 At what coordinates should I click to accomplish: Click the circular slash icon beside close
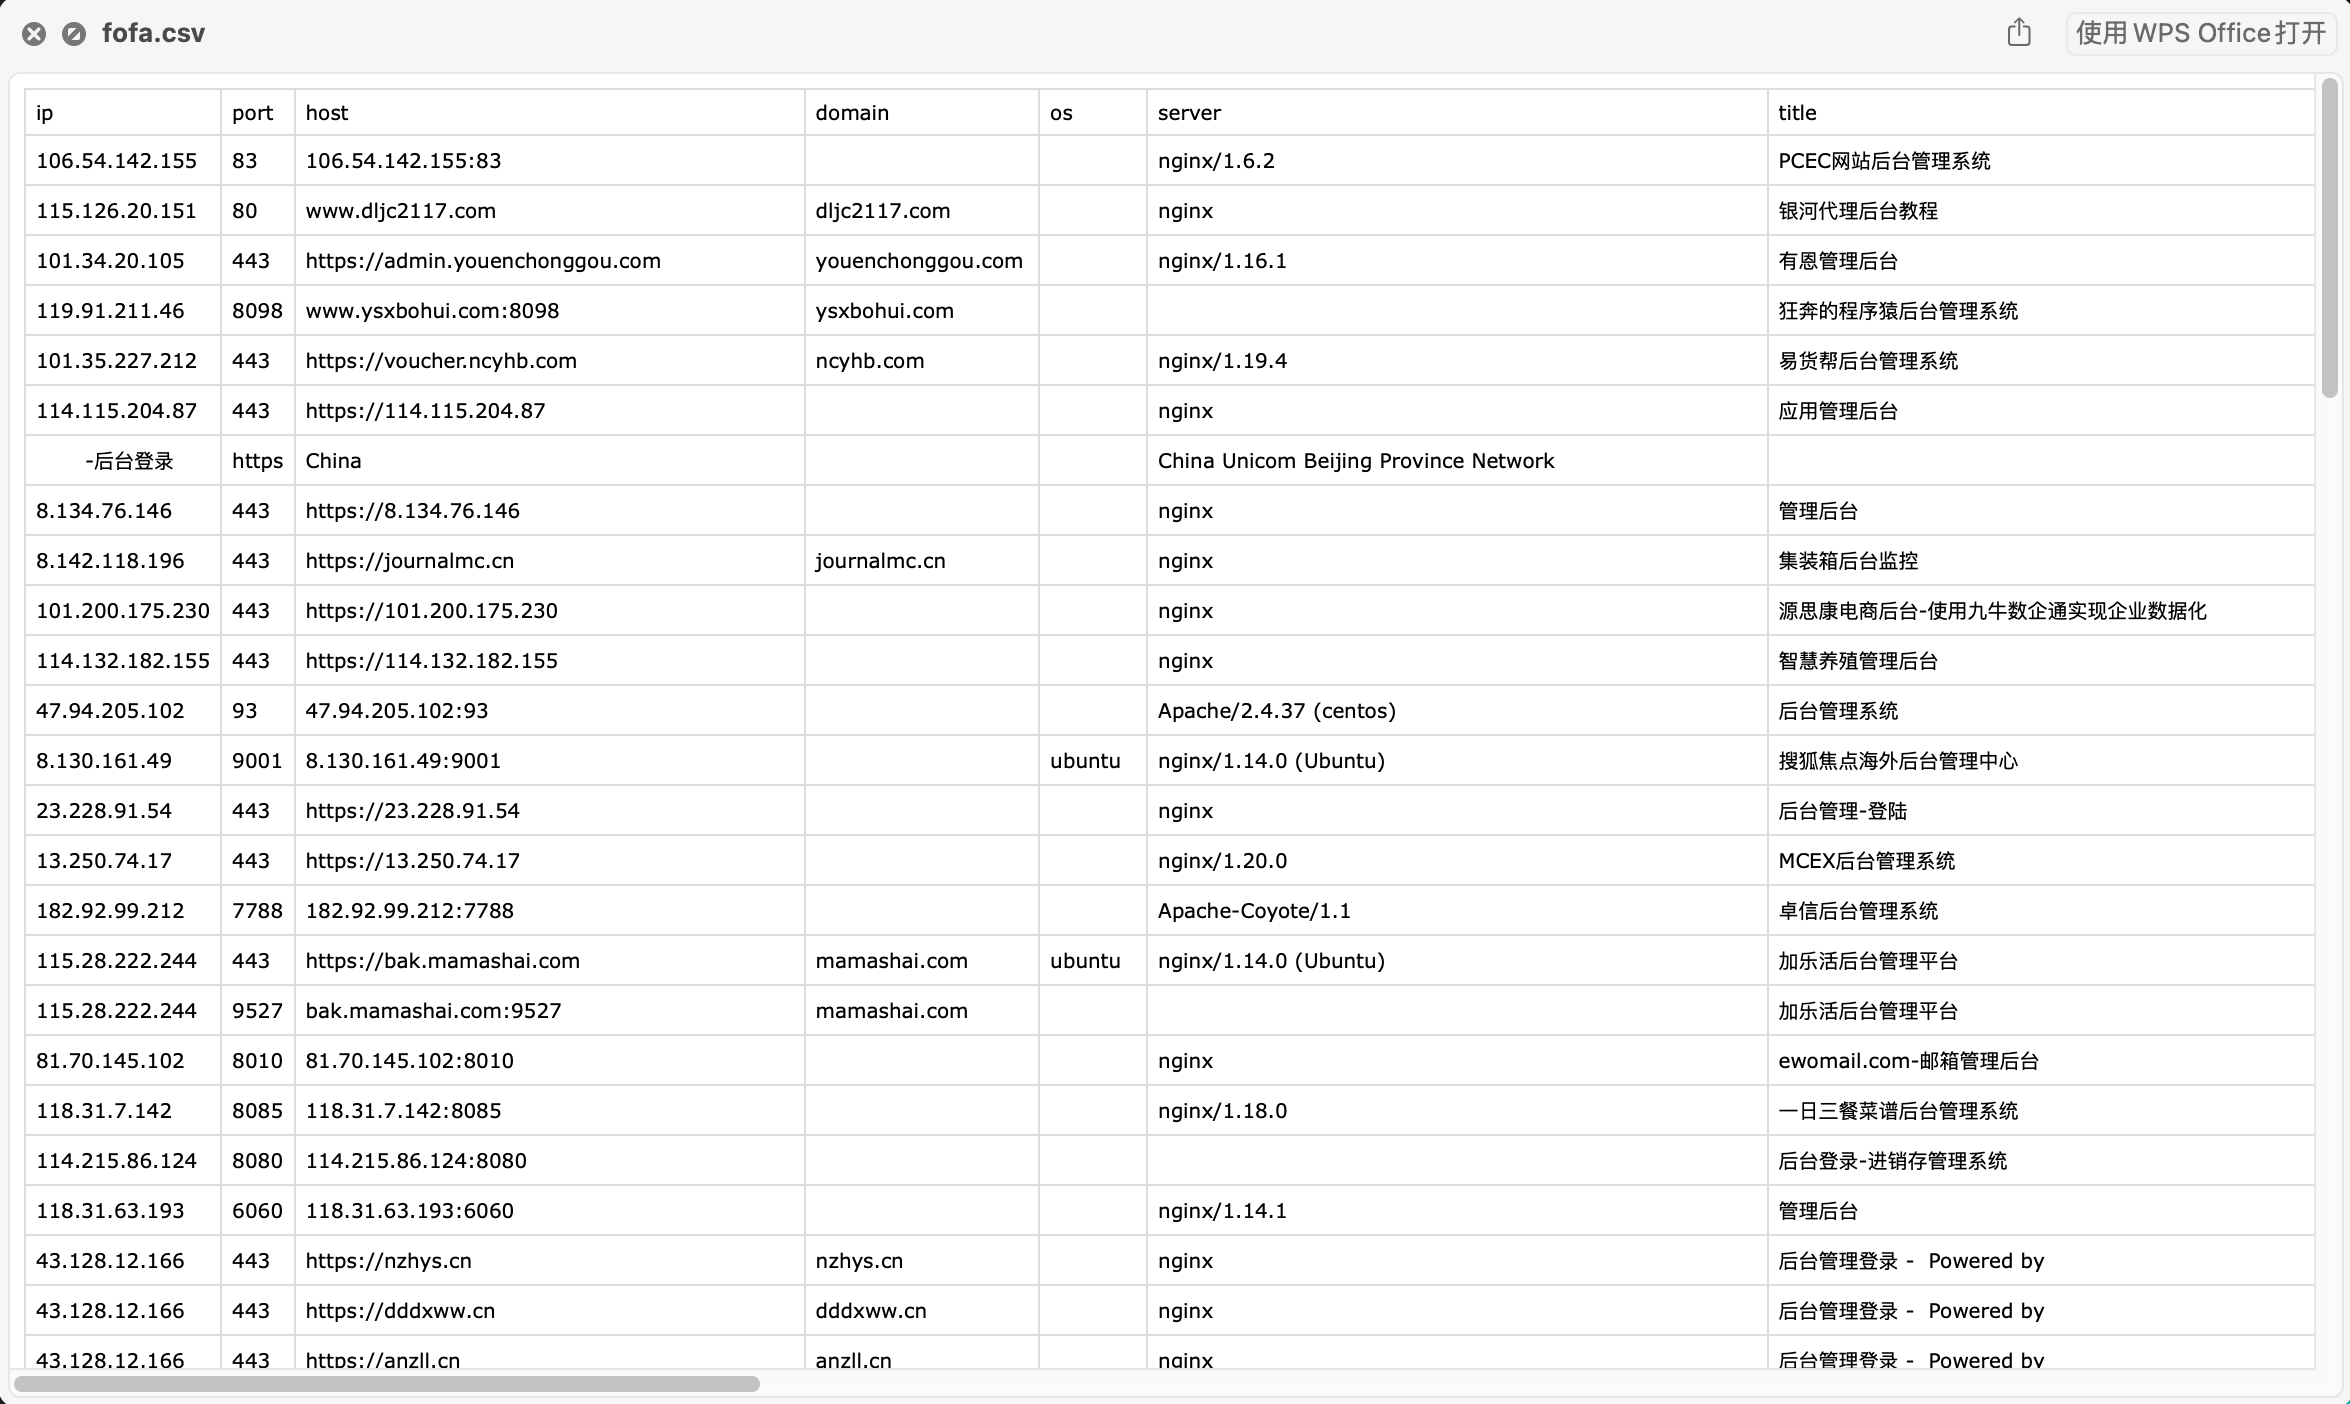coord(73,34)
